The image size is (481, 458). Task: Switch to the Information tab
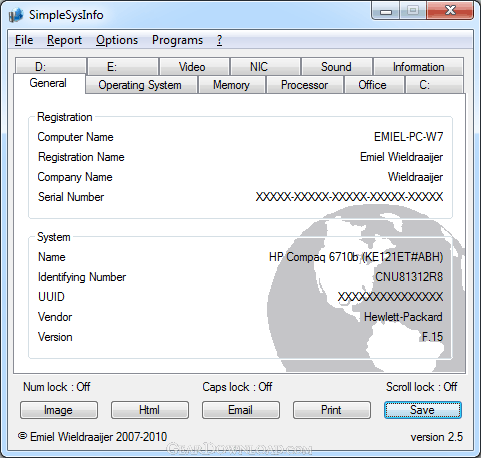[x=419, y=66]
